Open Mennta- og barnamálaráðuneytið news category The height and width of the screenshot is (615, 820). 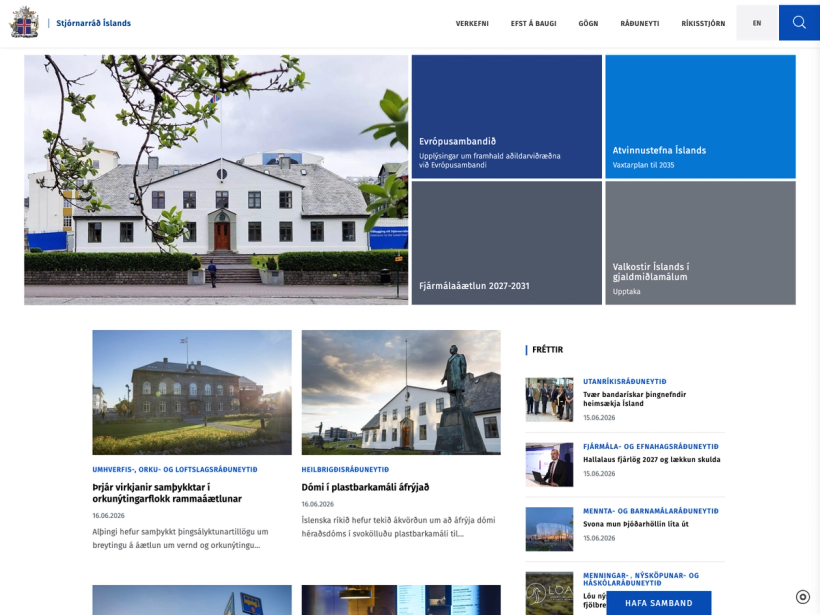[651, 511]
